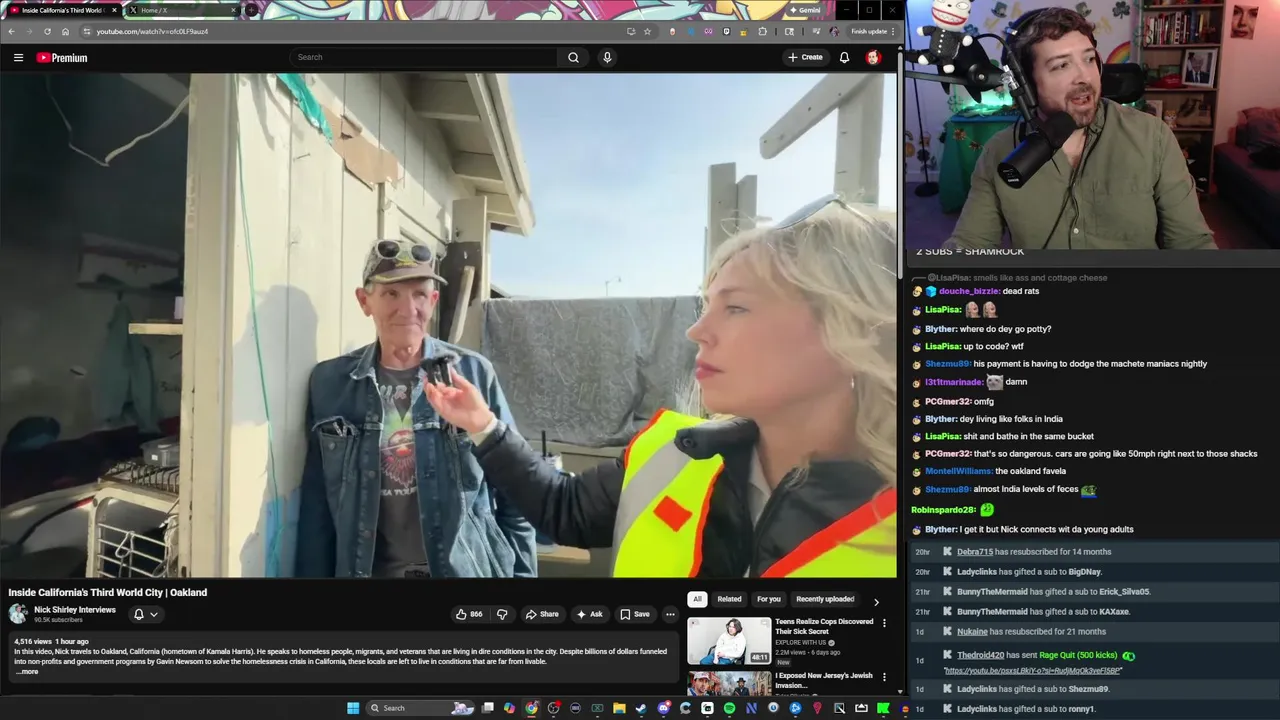Switch to the Home / X tab
Viewport: 1280px width, 720px height.
(184, 10)
